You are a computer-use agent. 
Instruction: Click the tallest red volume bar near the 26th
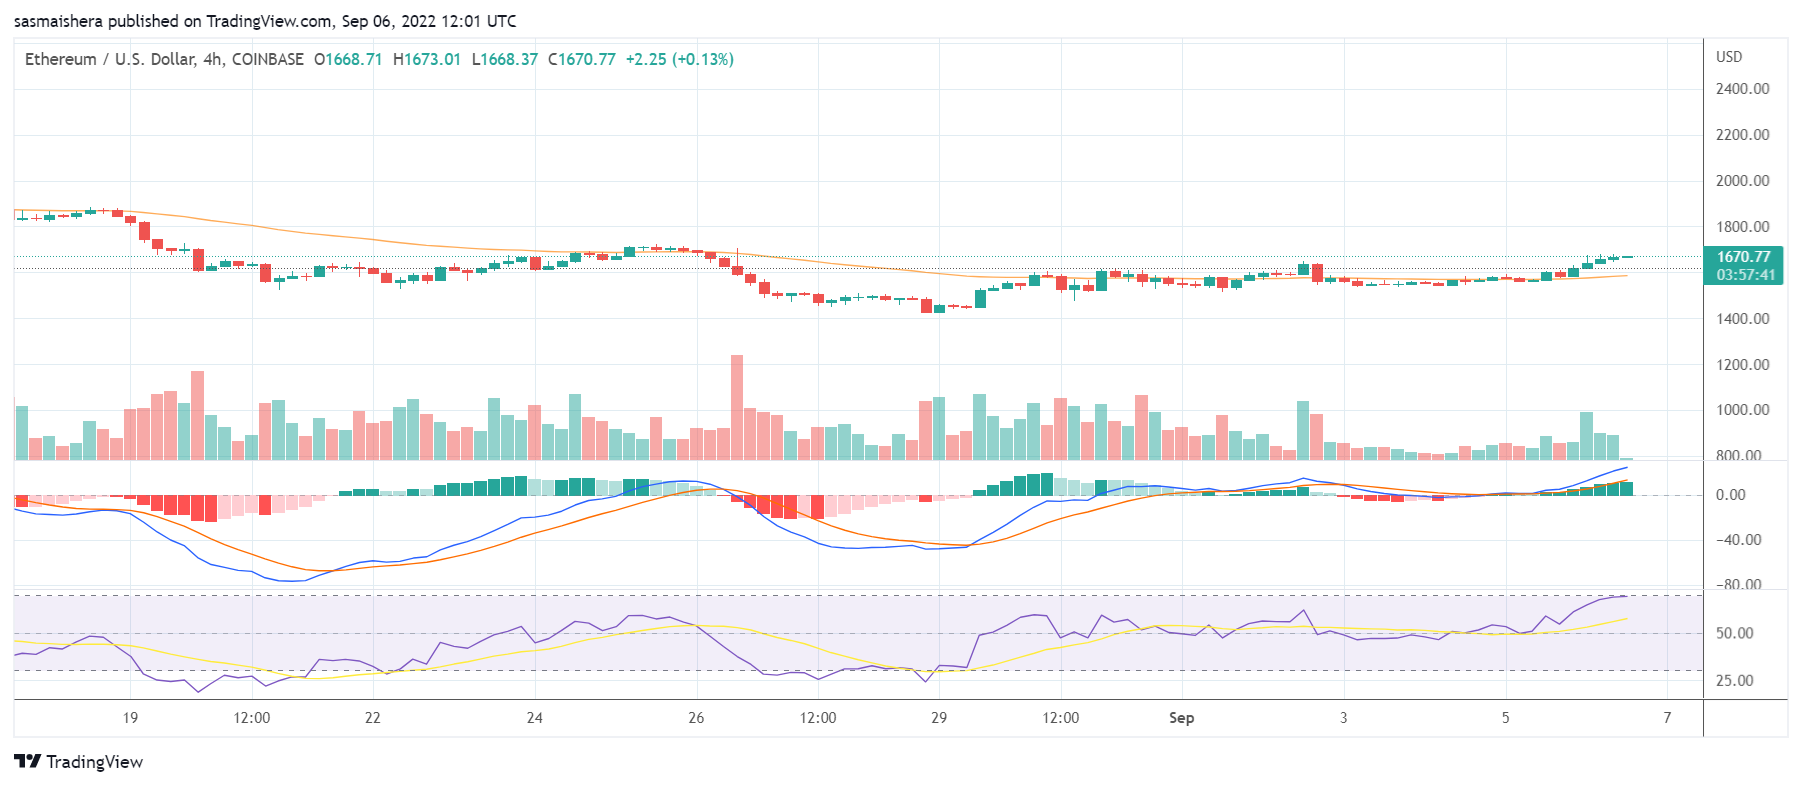[737, 407]
